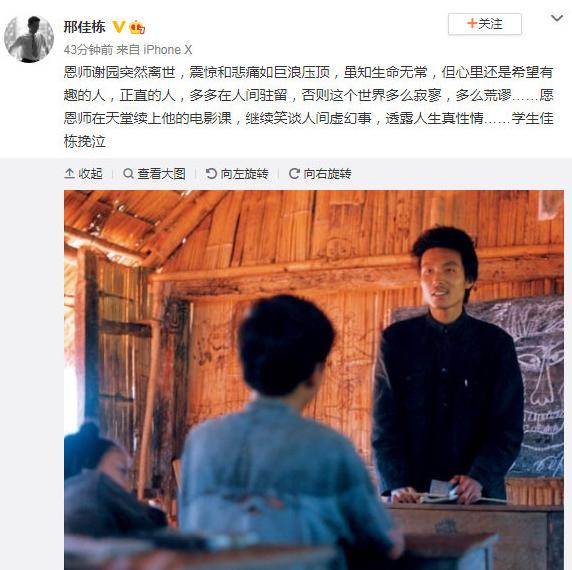Screen dimensions: 572x570
Task: Click the rotate-right arrow icon
Action: pyautogui.click(x=294, y=174)
